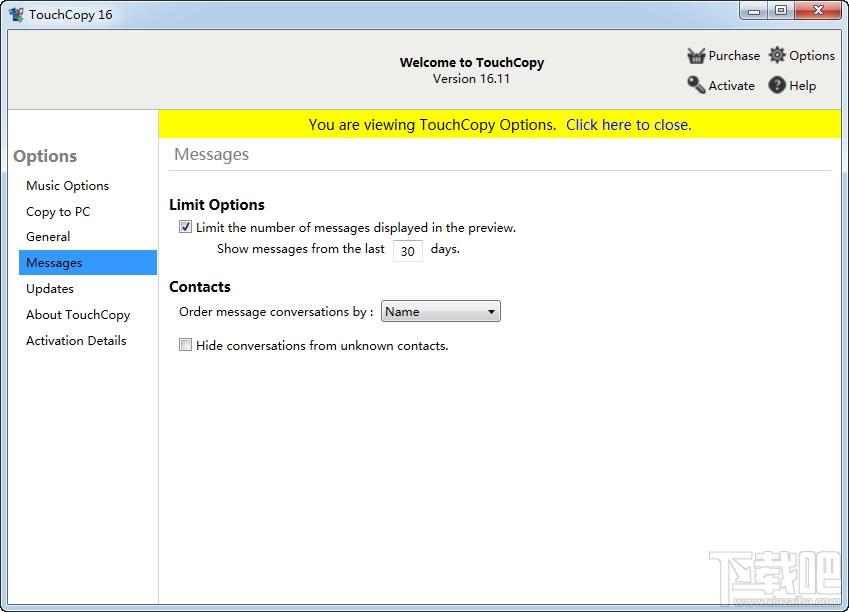Open the Options gear icon
This screenshot has height=612, width=849.
pos(777,56)
